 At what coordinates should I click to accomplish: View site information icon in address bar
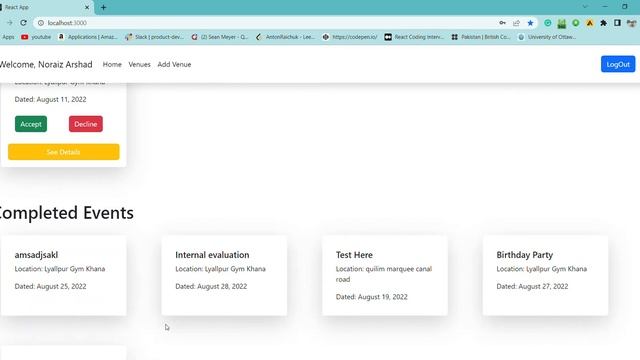(41, 23)
